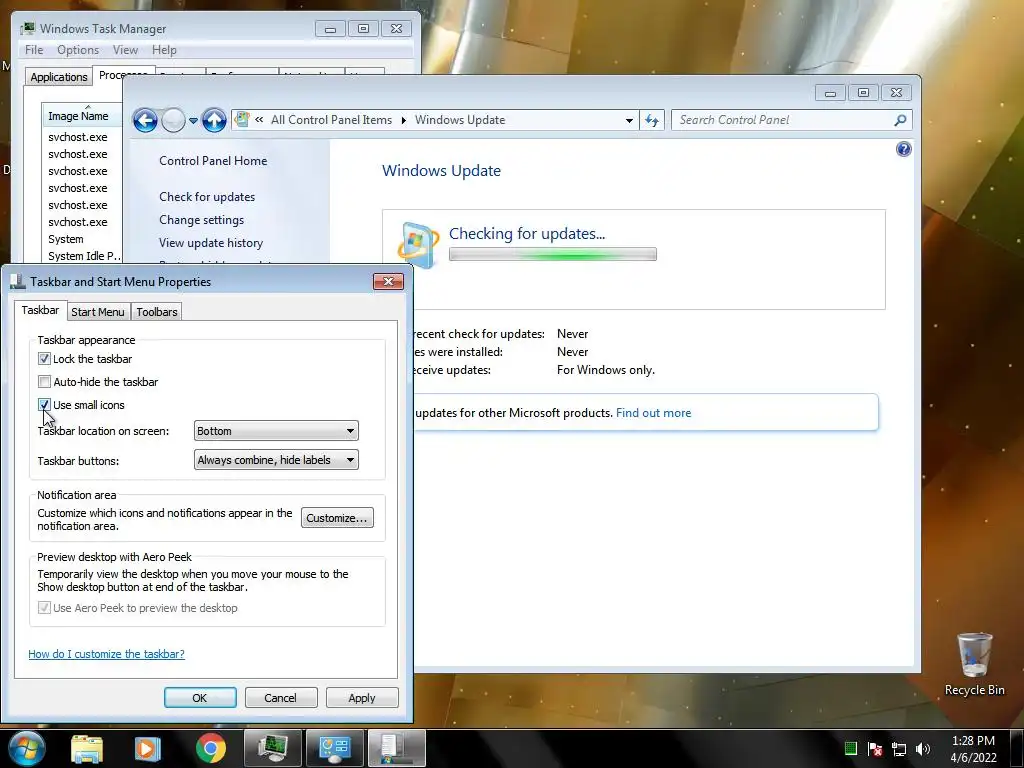Click the Task Manager title bar icon

[x=27, y=28]
